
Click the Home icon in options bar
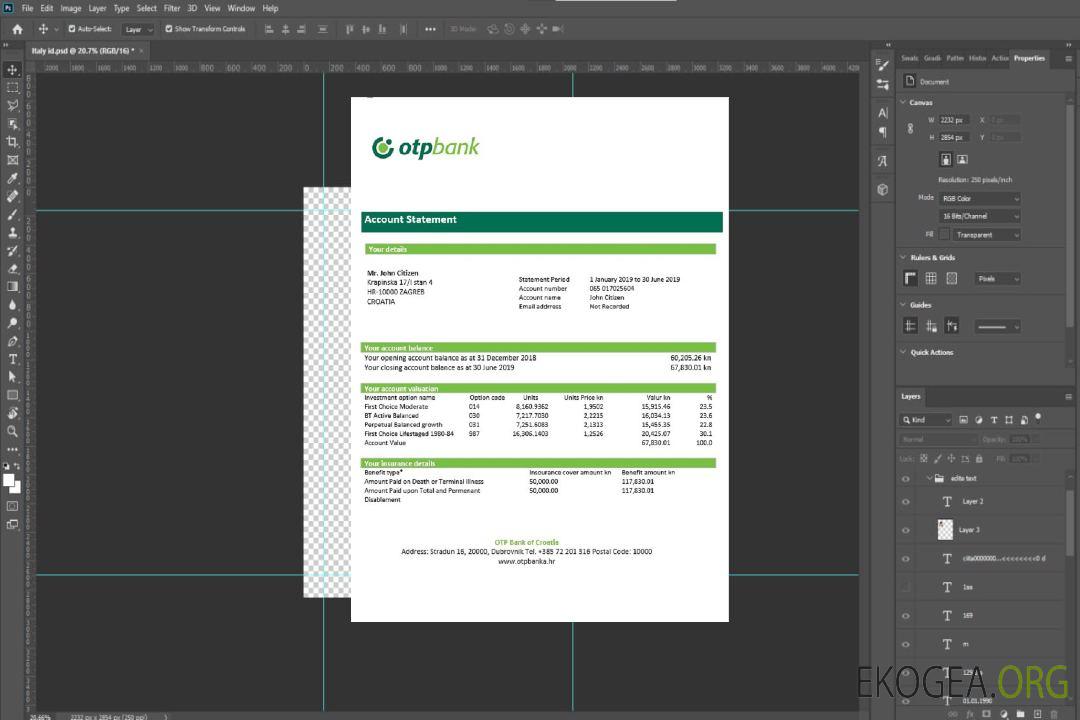click(17, 29)
